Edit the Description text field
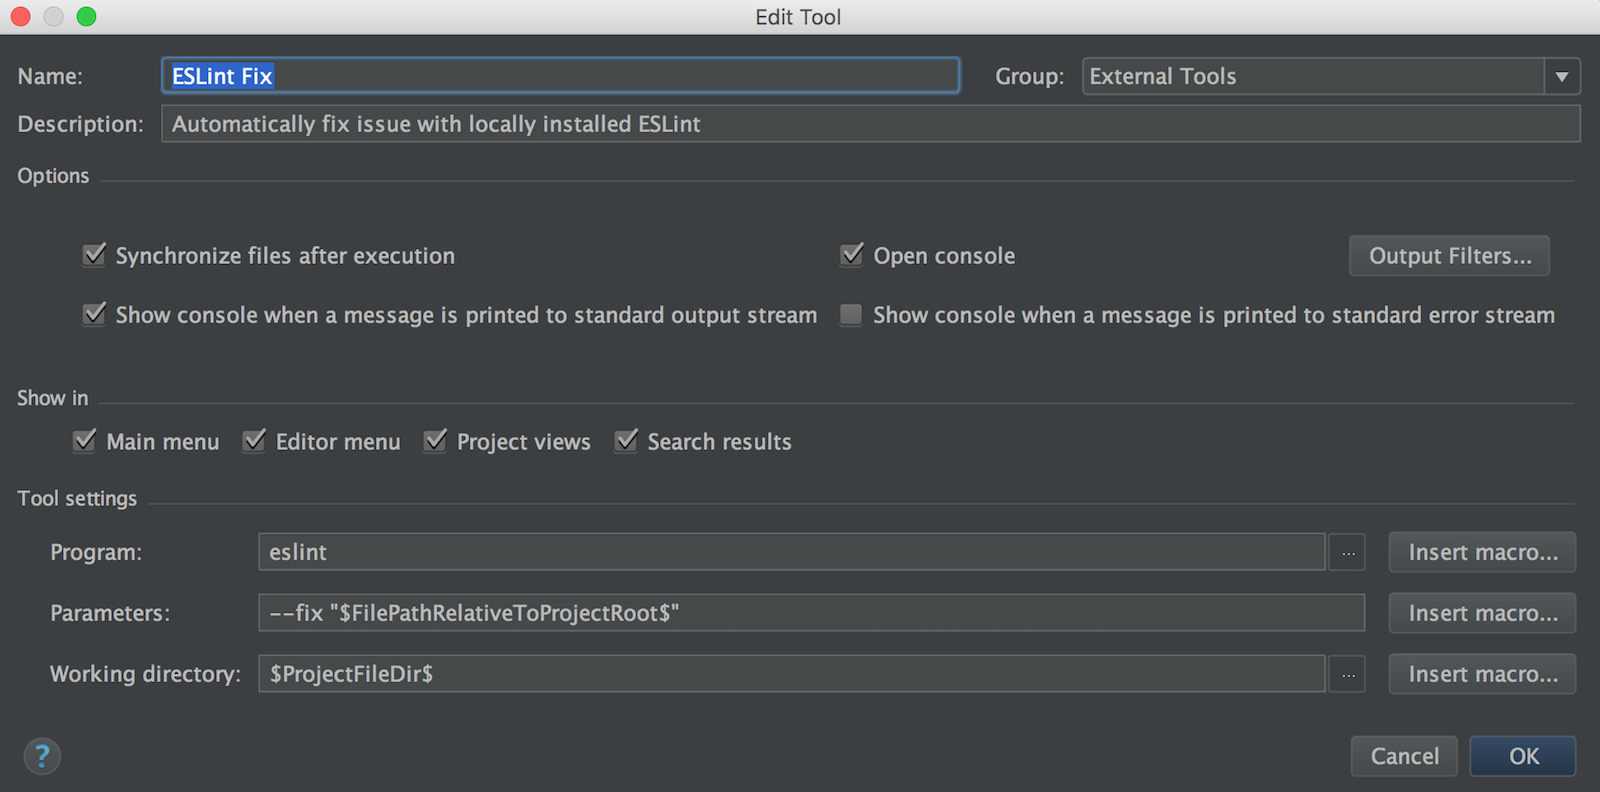 [x=871, y=124]
